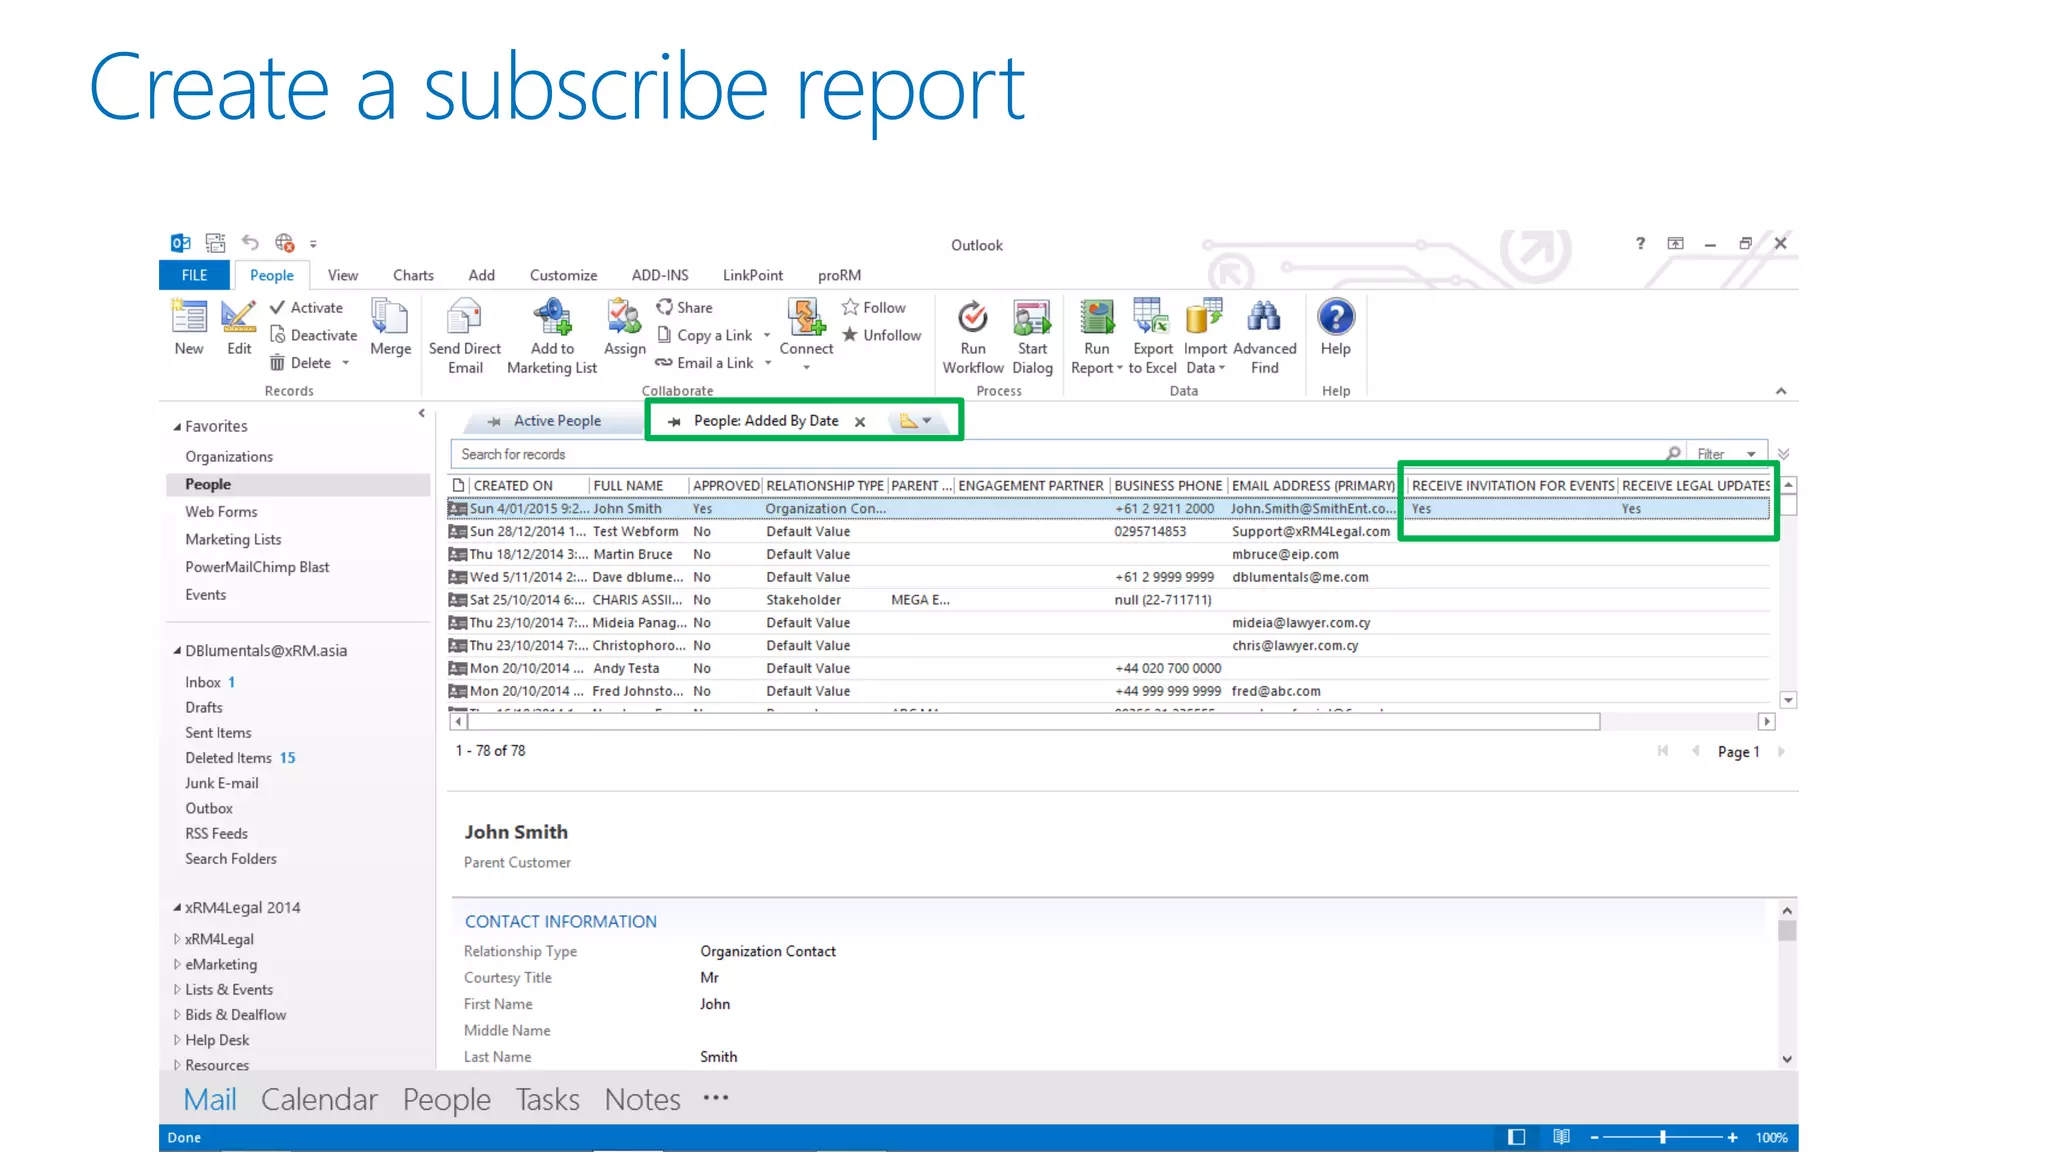The width and height of the screenshot is (2048, 1152).
Task: Expand the Help Desk tree node
Action: [x=177, y=1040]
